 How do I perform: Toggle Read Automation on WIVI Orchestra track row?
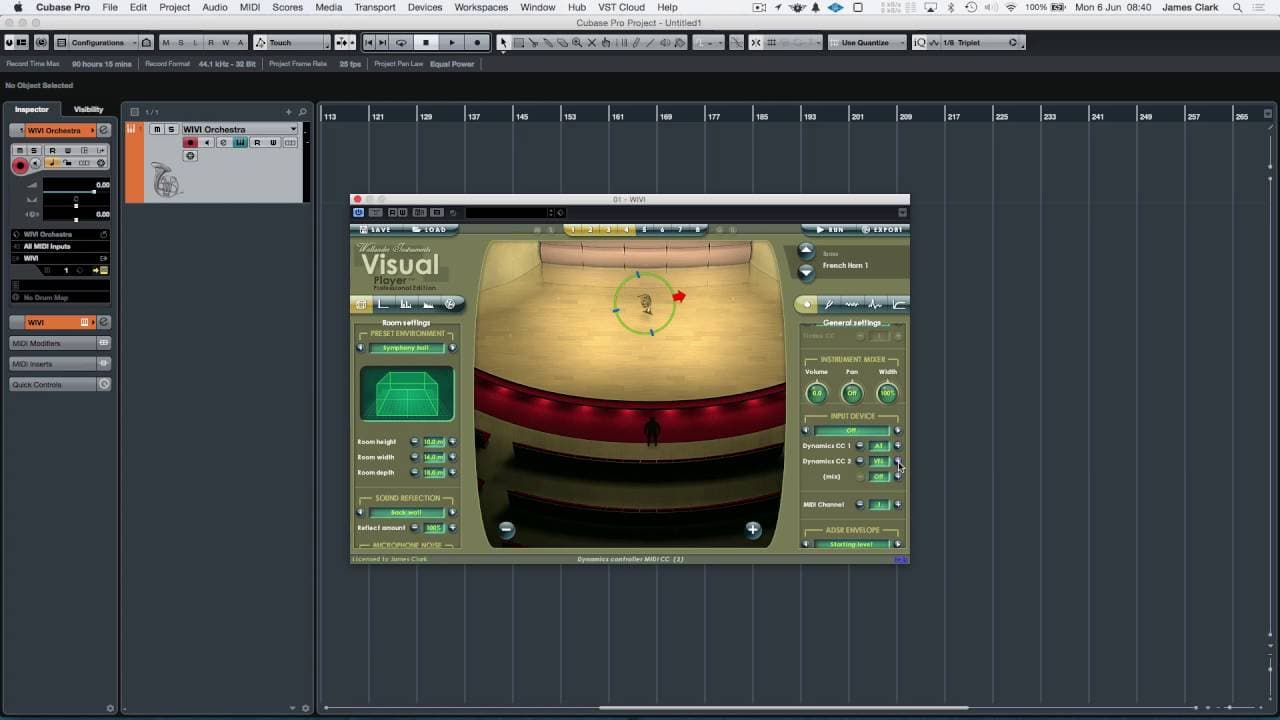pos(257,143)
